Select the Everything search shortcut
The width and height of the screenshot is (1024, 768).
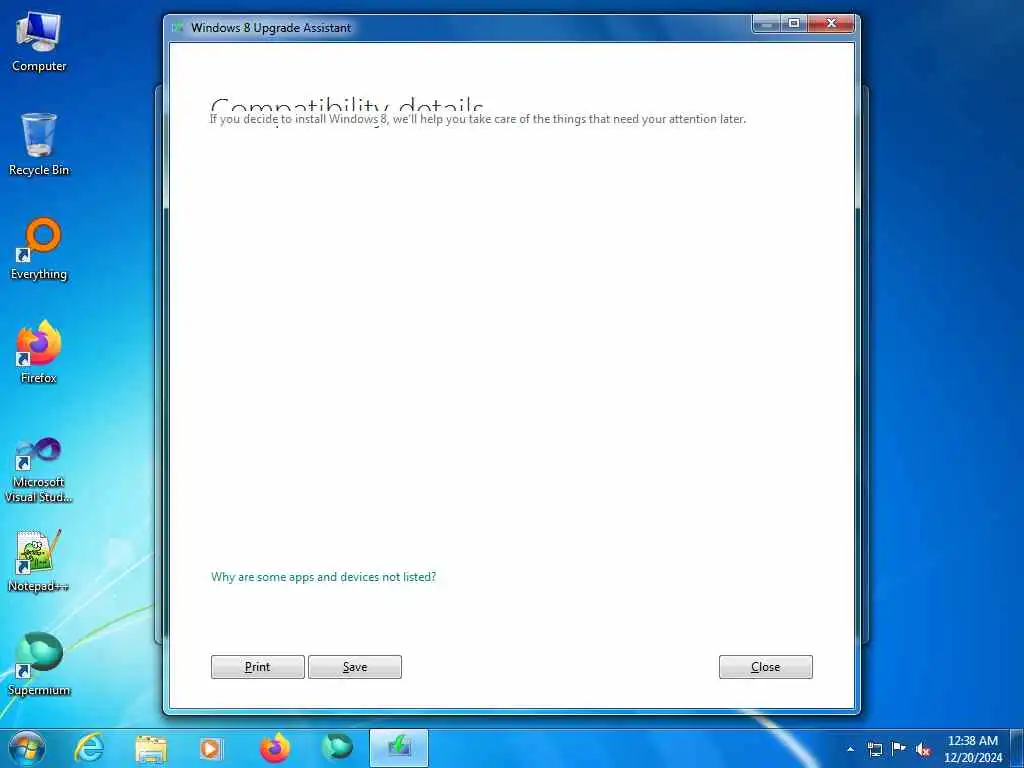pos(39,249)
